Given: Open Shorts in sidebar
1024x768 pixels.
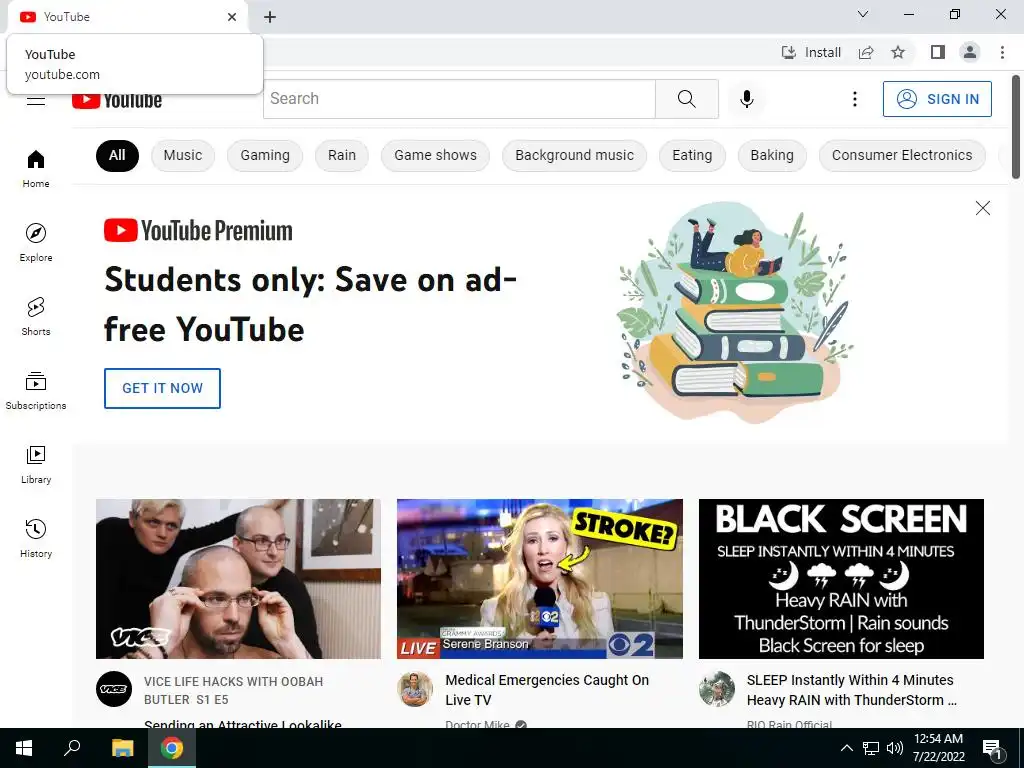Looking at the screenshot, I should pos(36,316).
